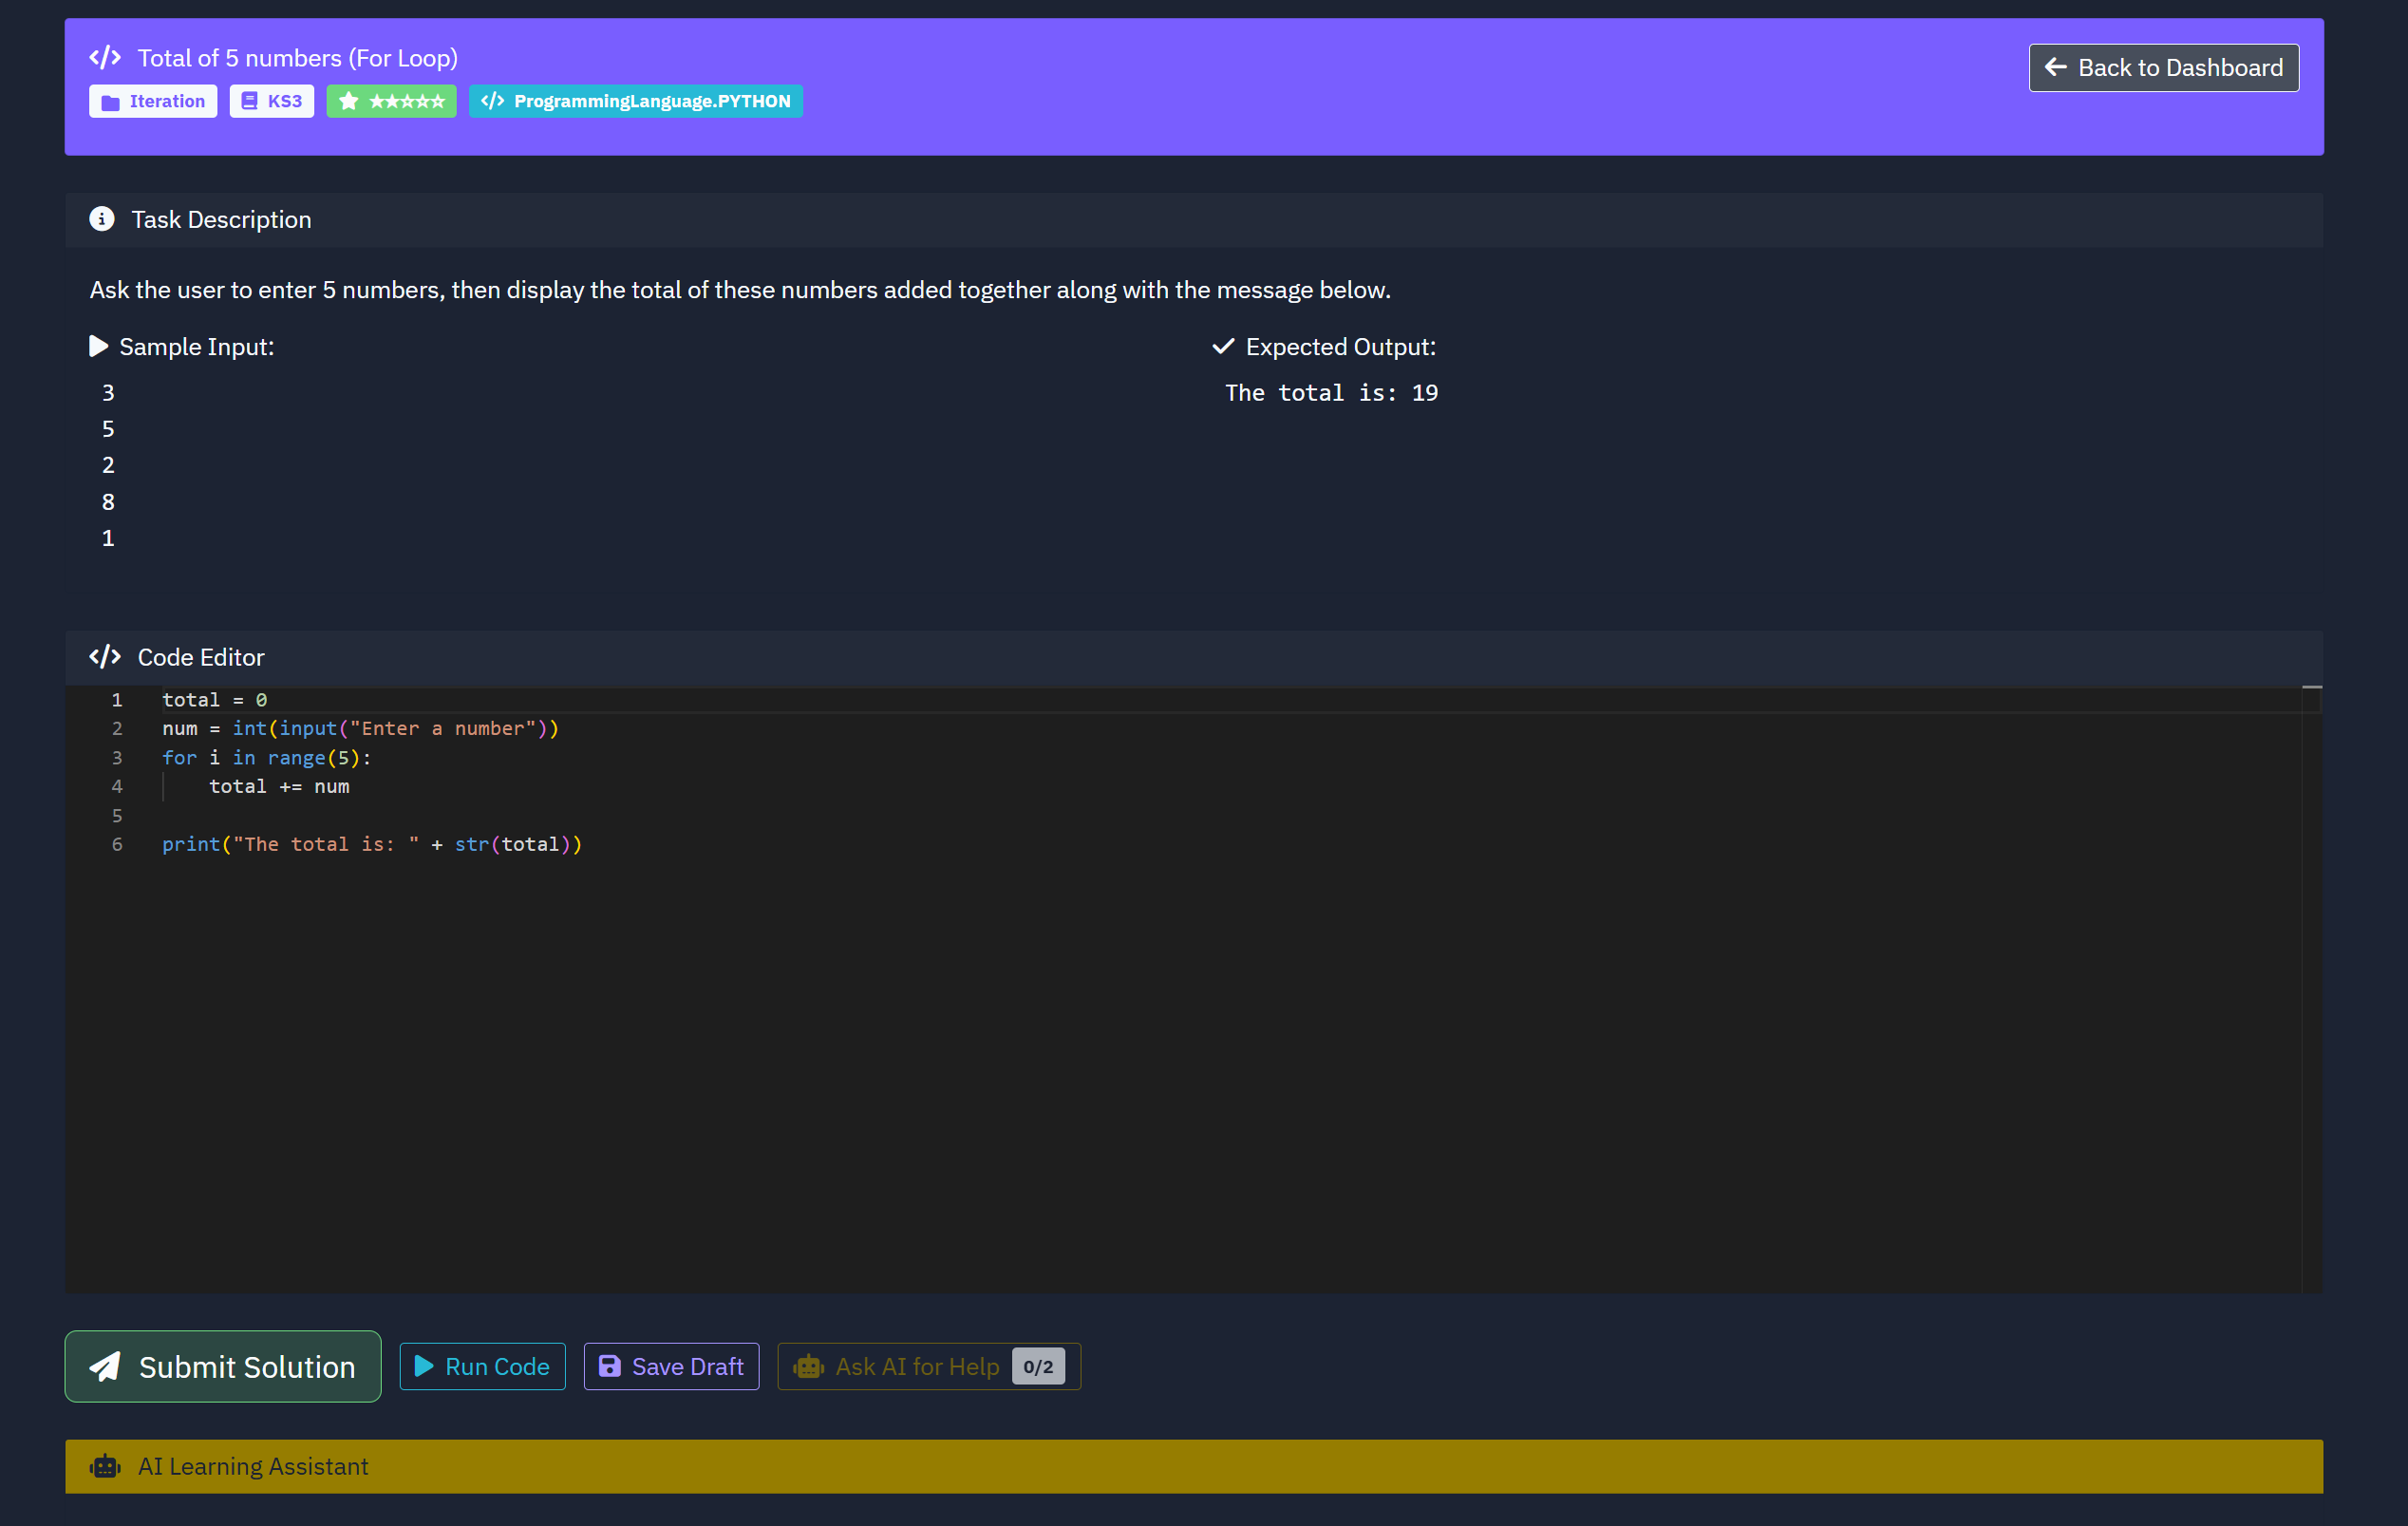2408x1526 pixels.
Task: Click the ProgrammingLanguage.PYTHON tag
Action: (x=636, y=101)
